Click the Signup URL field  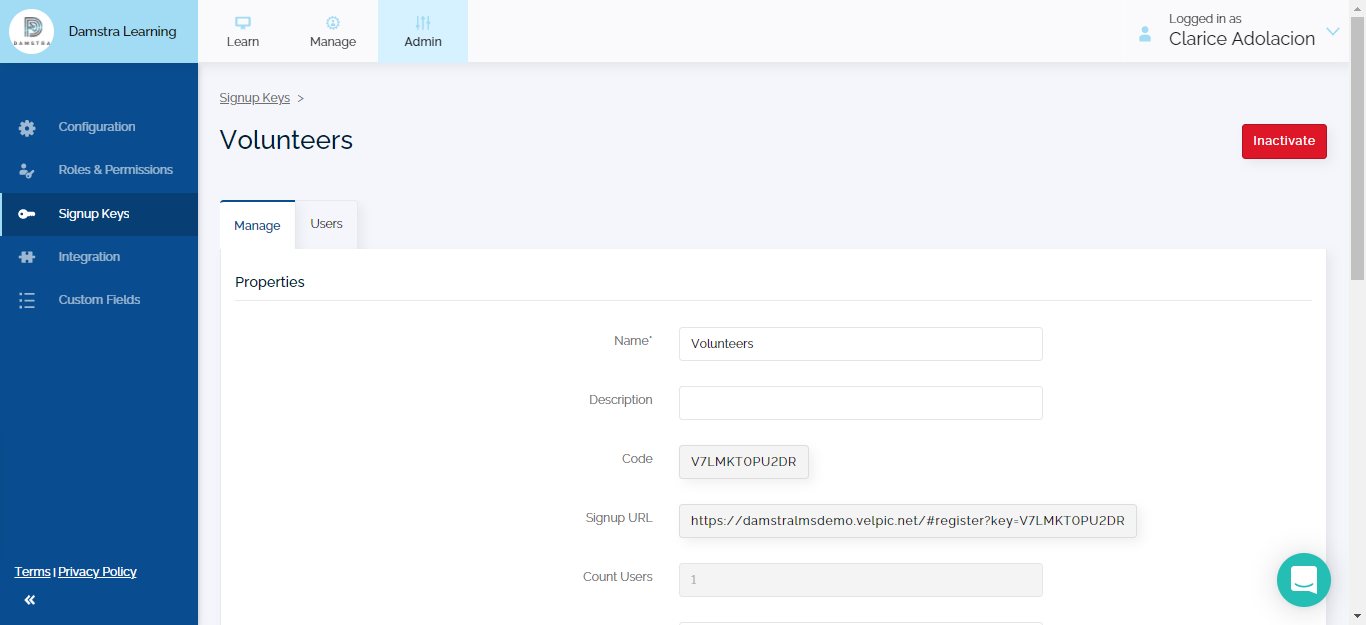click(908, 521)
